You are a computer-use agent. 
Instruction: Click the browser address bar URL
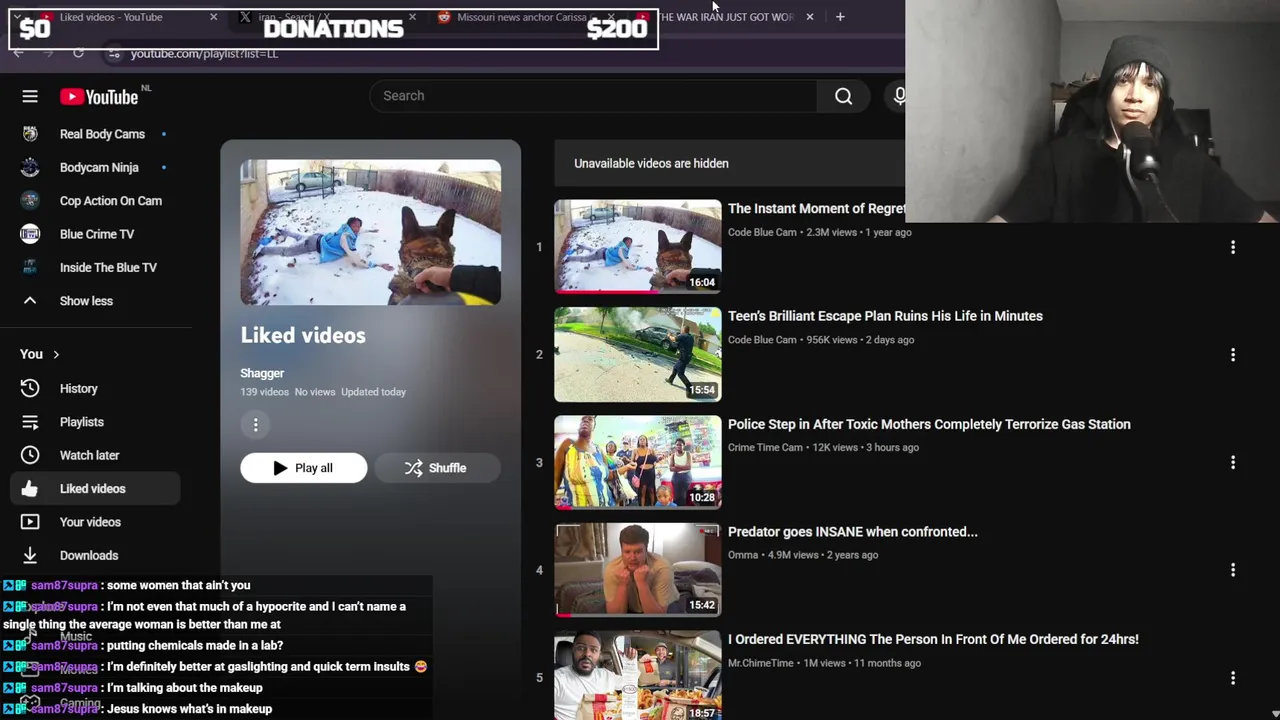204,53
